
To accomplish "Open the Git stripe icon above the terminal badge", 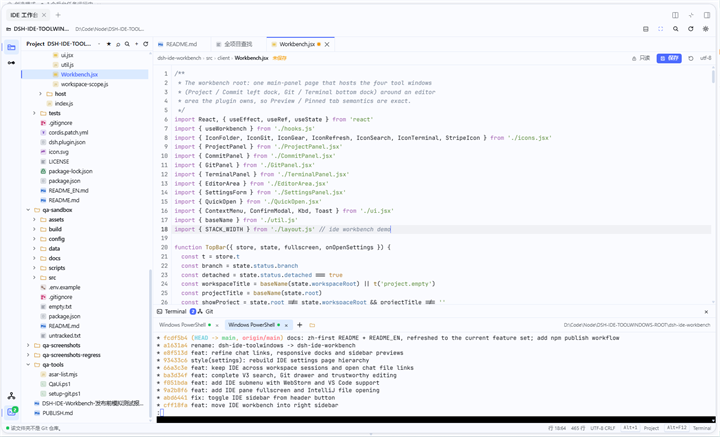I will (11, 396).
